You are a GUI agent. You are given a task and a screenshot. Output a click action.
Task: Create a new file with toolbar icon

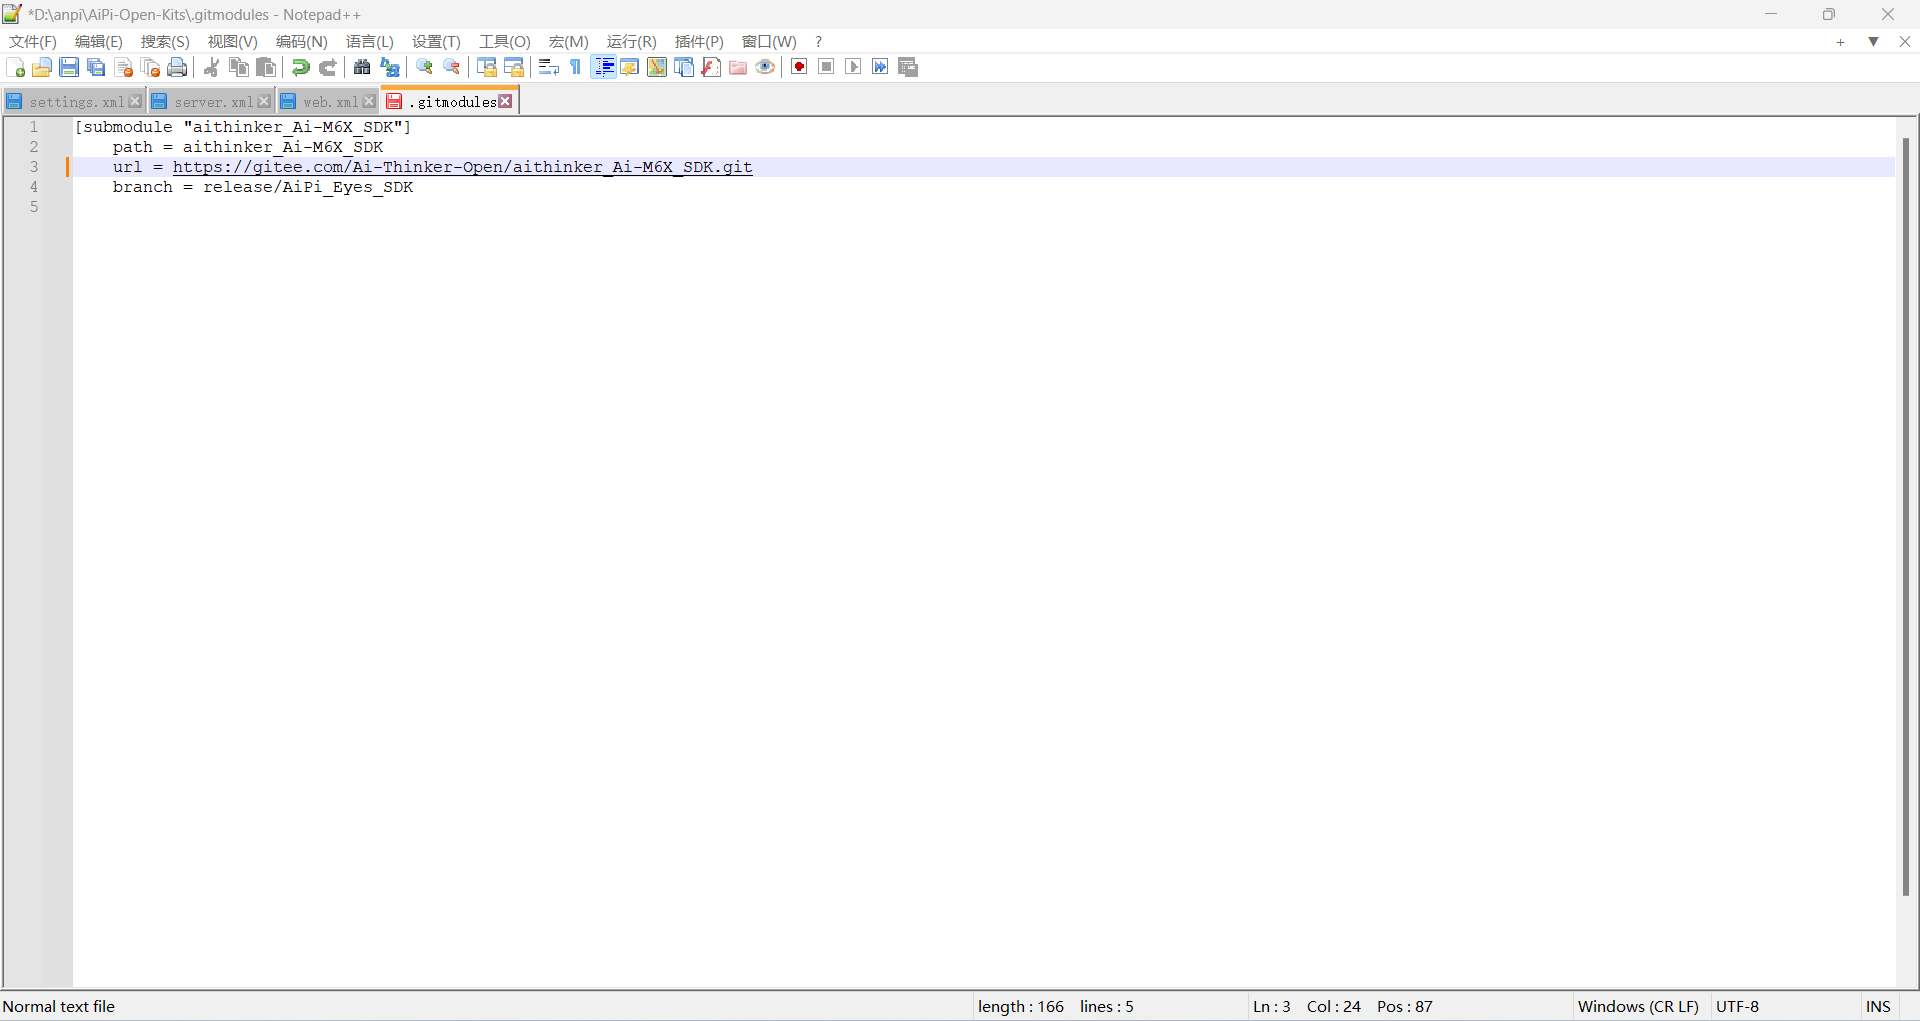(x=16, y=67)
